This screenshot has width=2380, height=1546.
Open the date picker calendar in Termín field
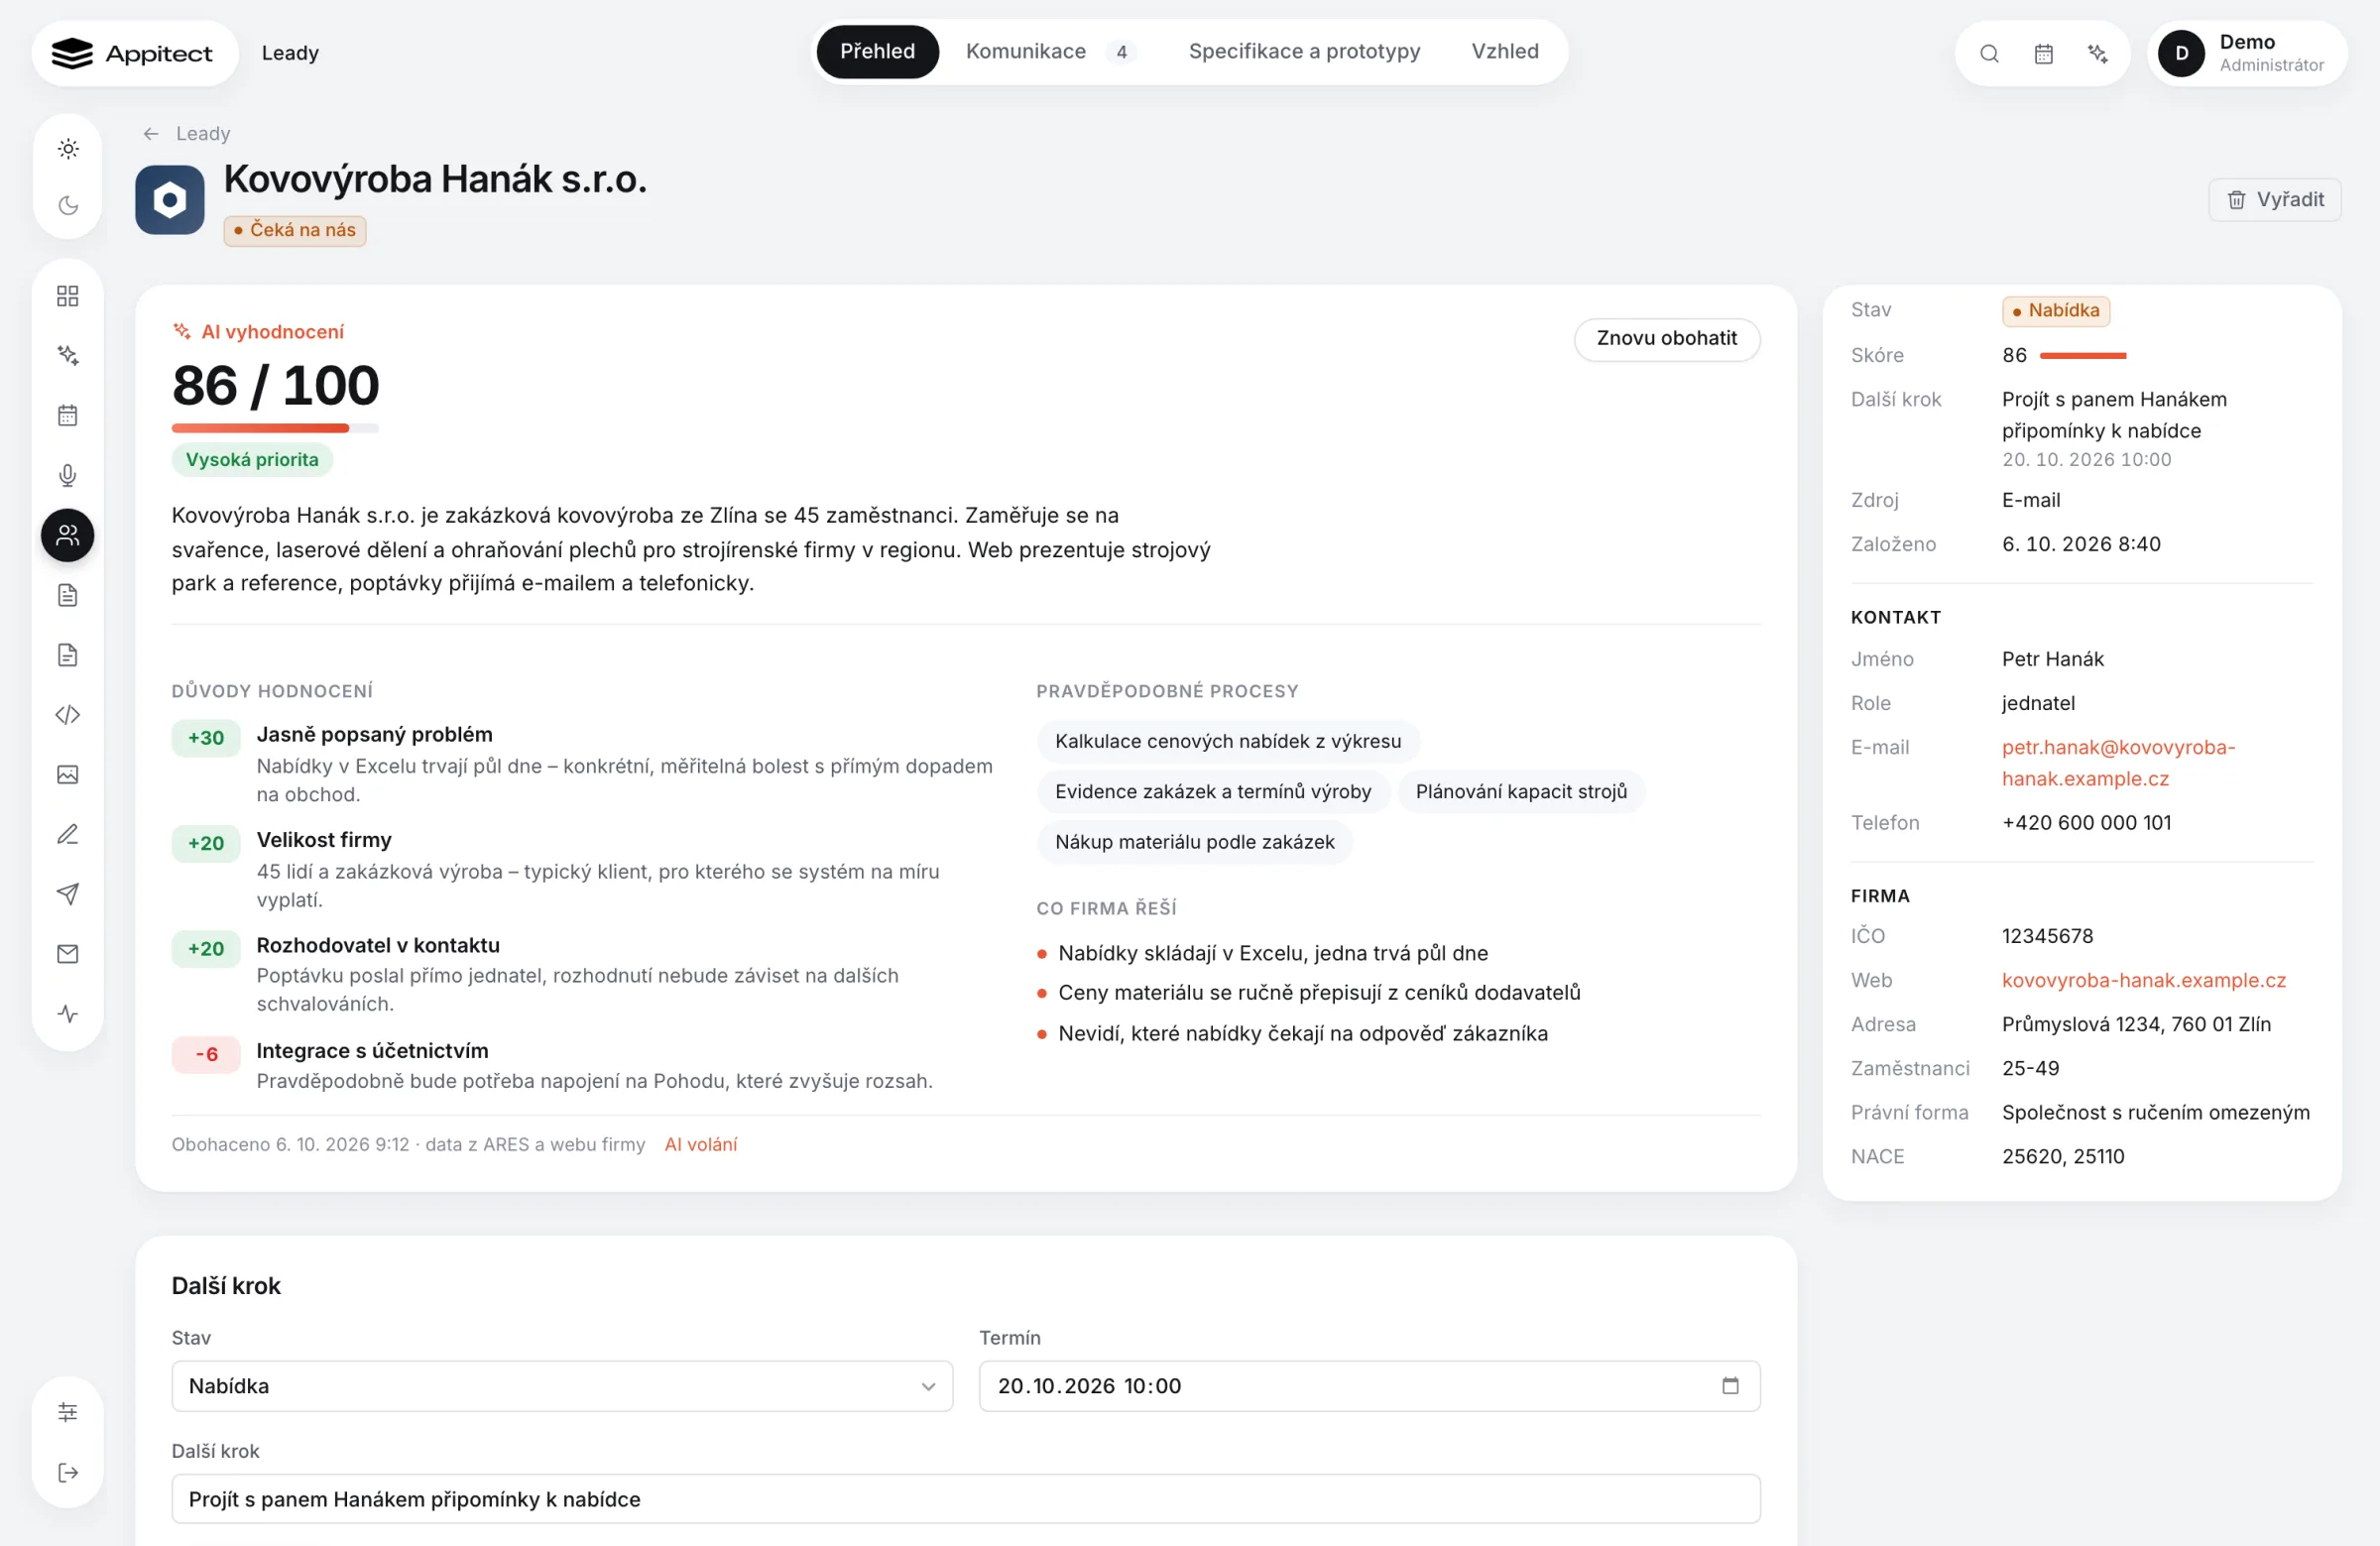[x=1730, y=1386]
